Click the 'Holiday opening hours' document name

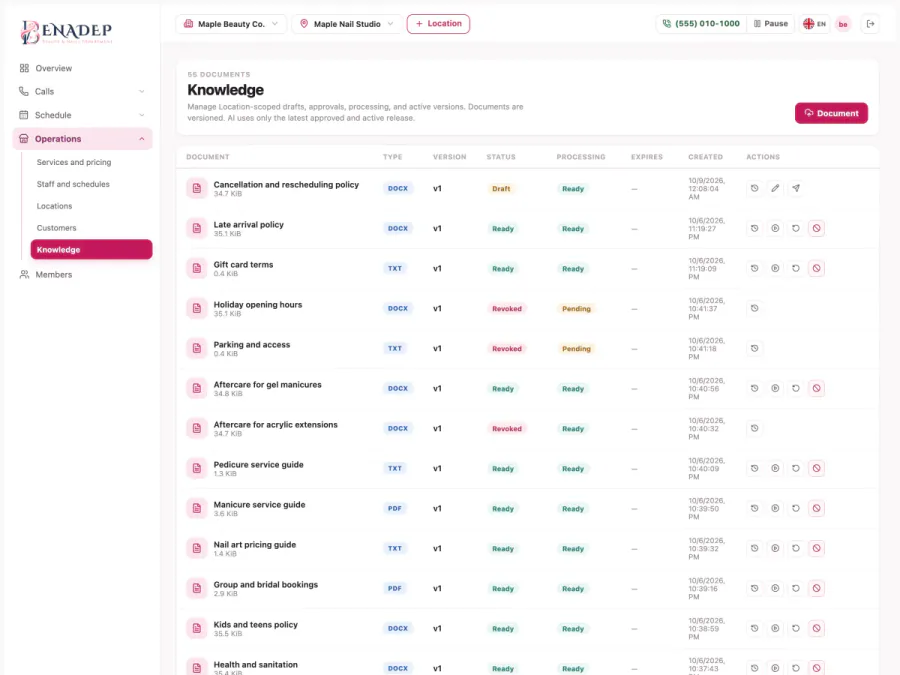pos(258,305)
